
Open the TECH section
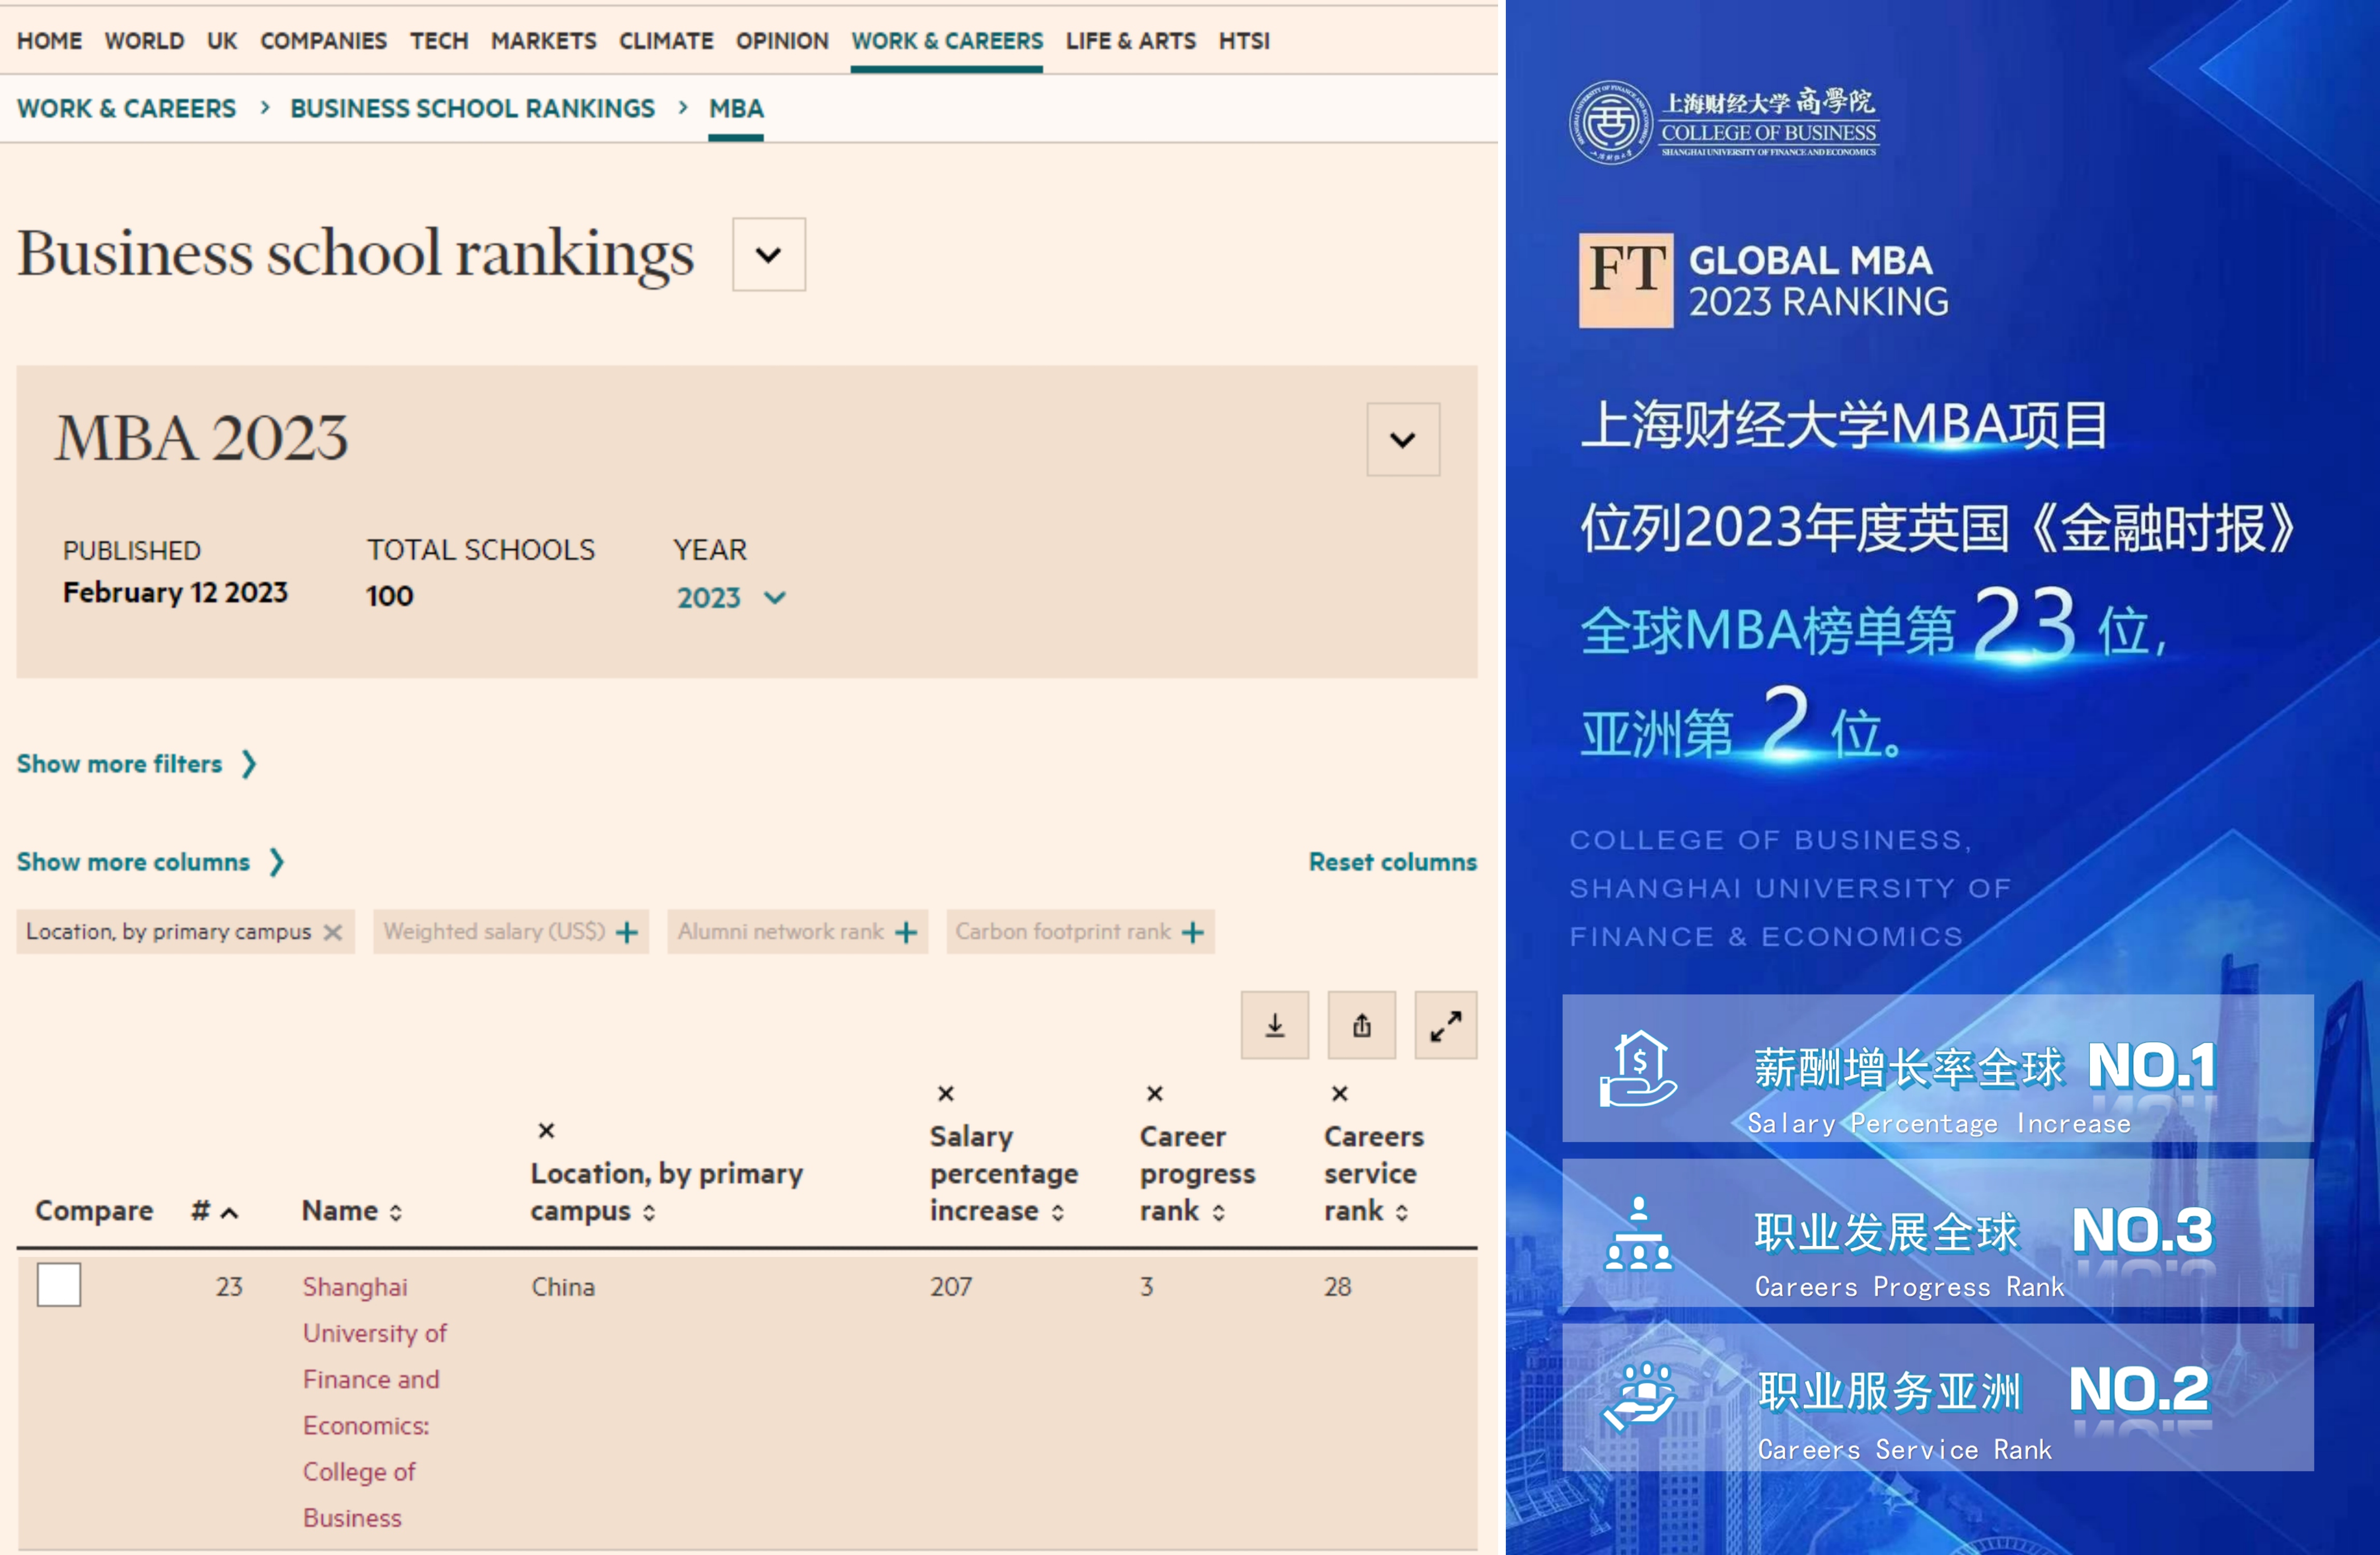(439, 41)
